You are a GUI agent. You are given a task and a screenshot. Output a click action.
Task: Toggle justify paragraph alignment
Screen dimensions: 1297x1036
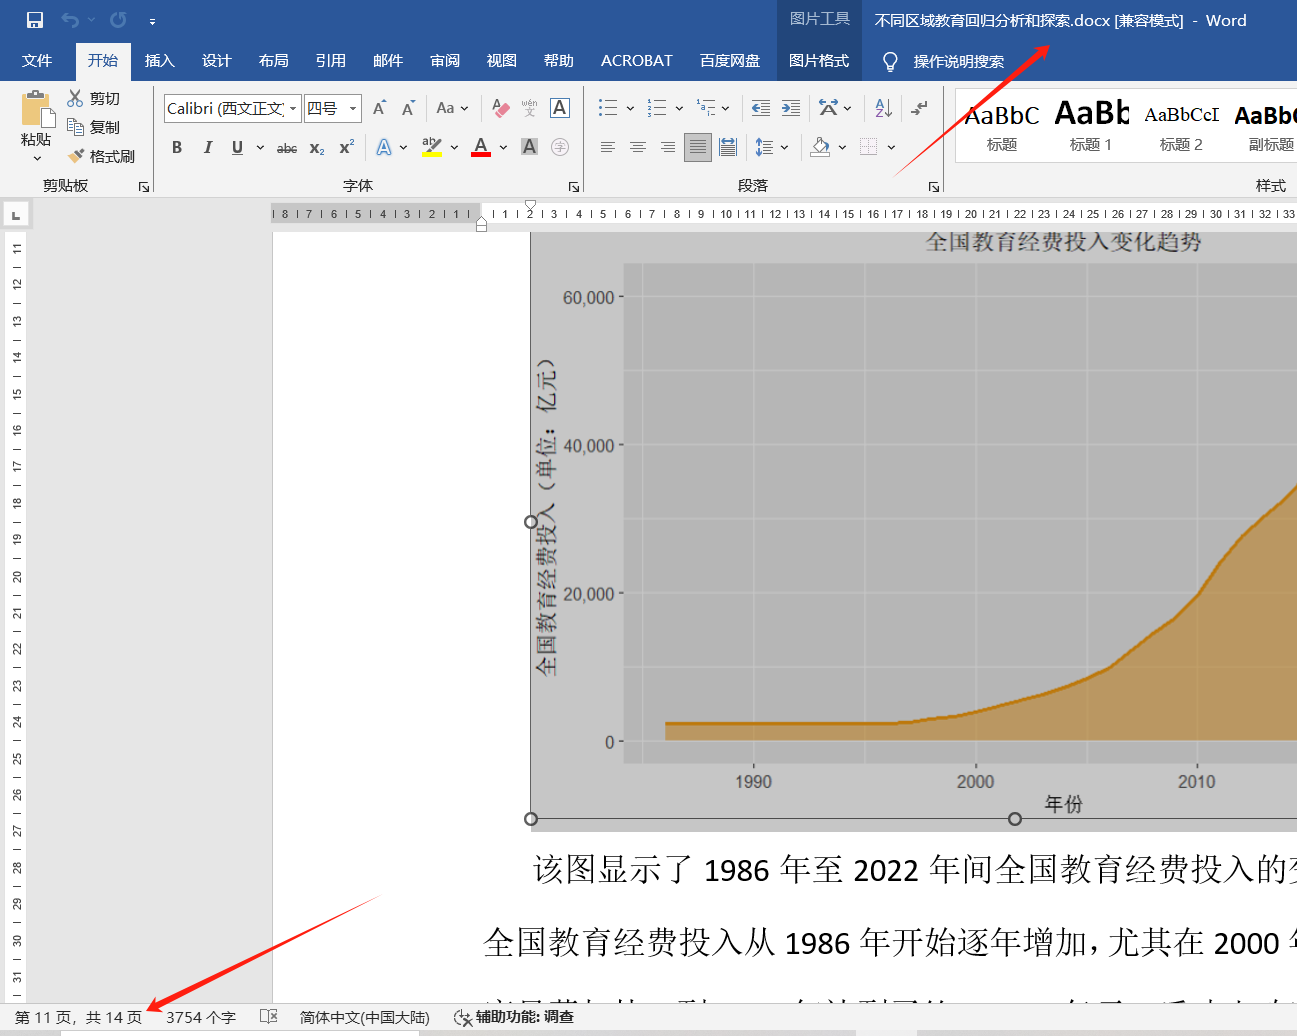[x=698, y=147]
